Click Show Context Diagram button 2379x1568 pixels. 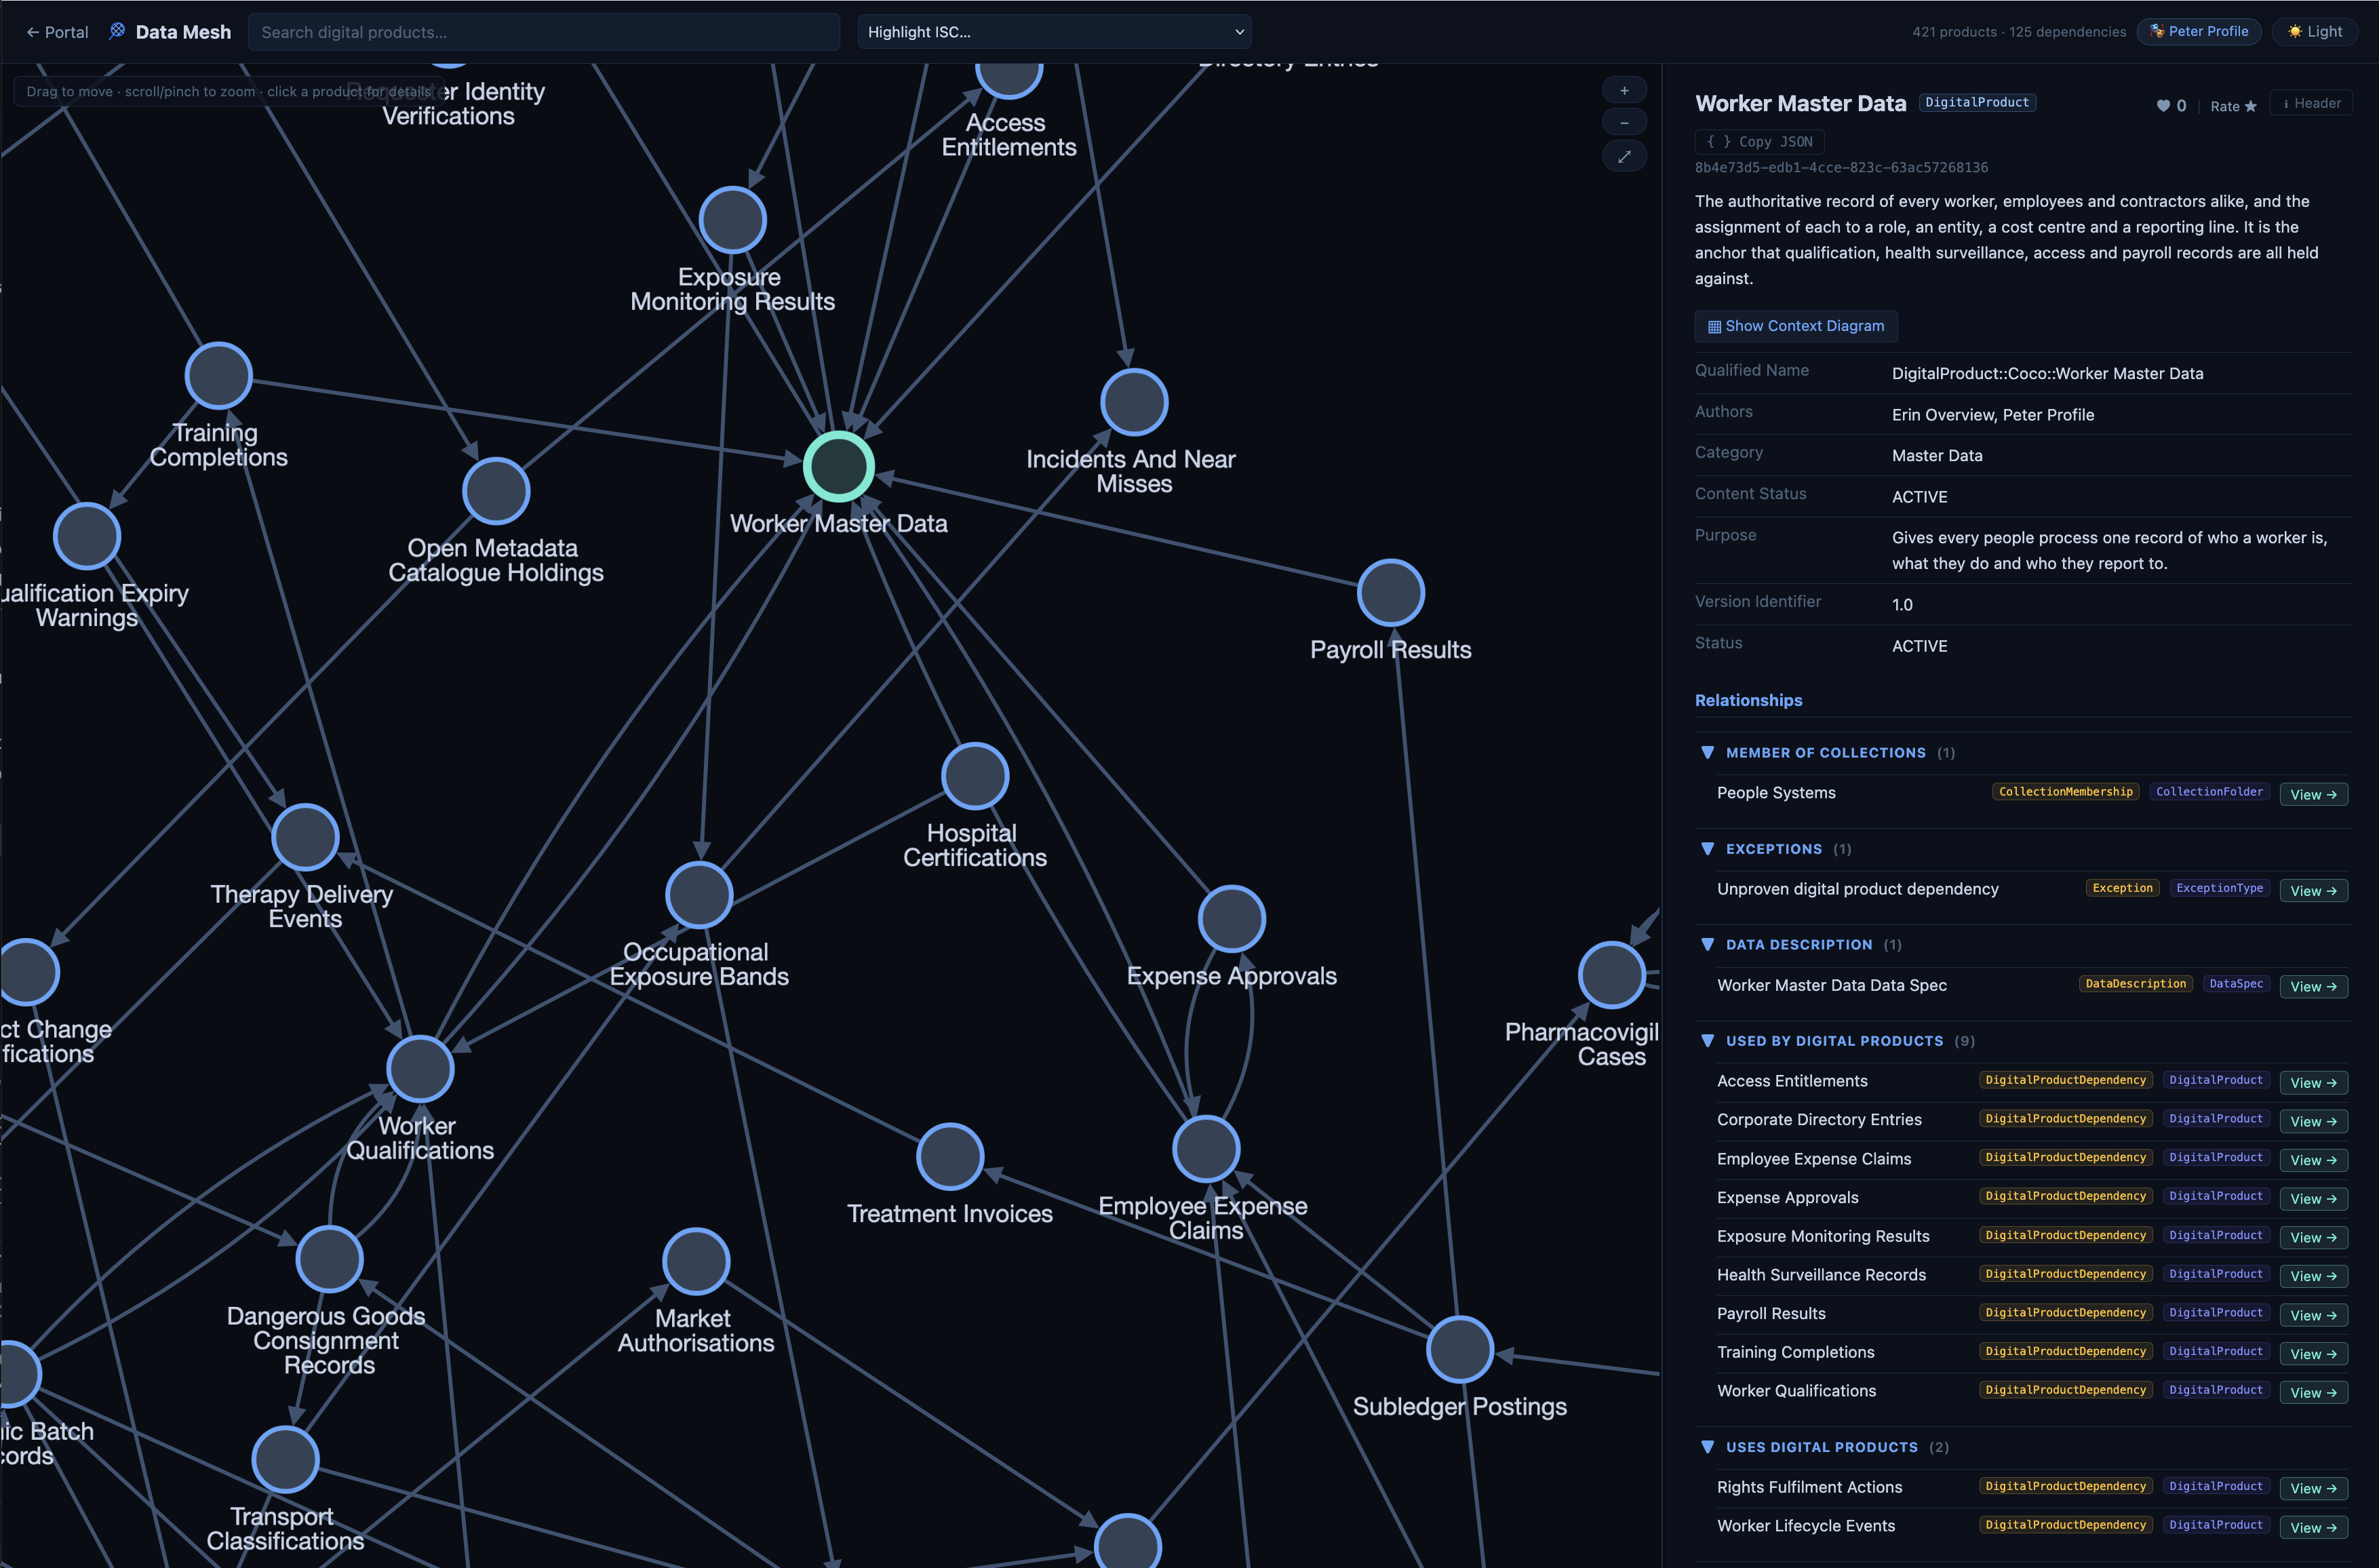tap(1795, 326)
